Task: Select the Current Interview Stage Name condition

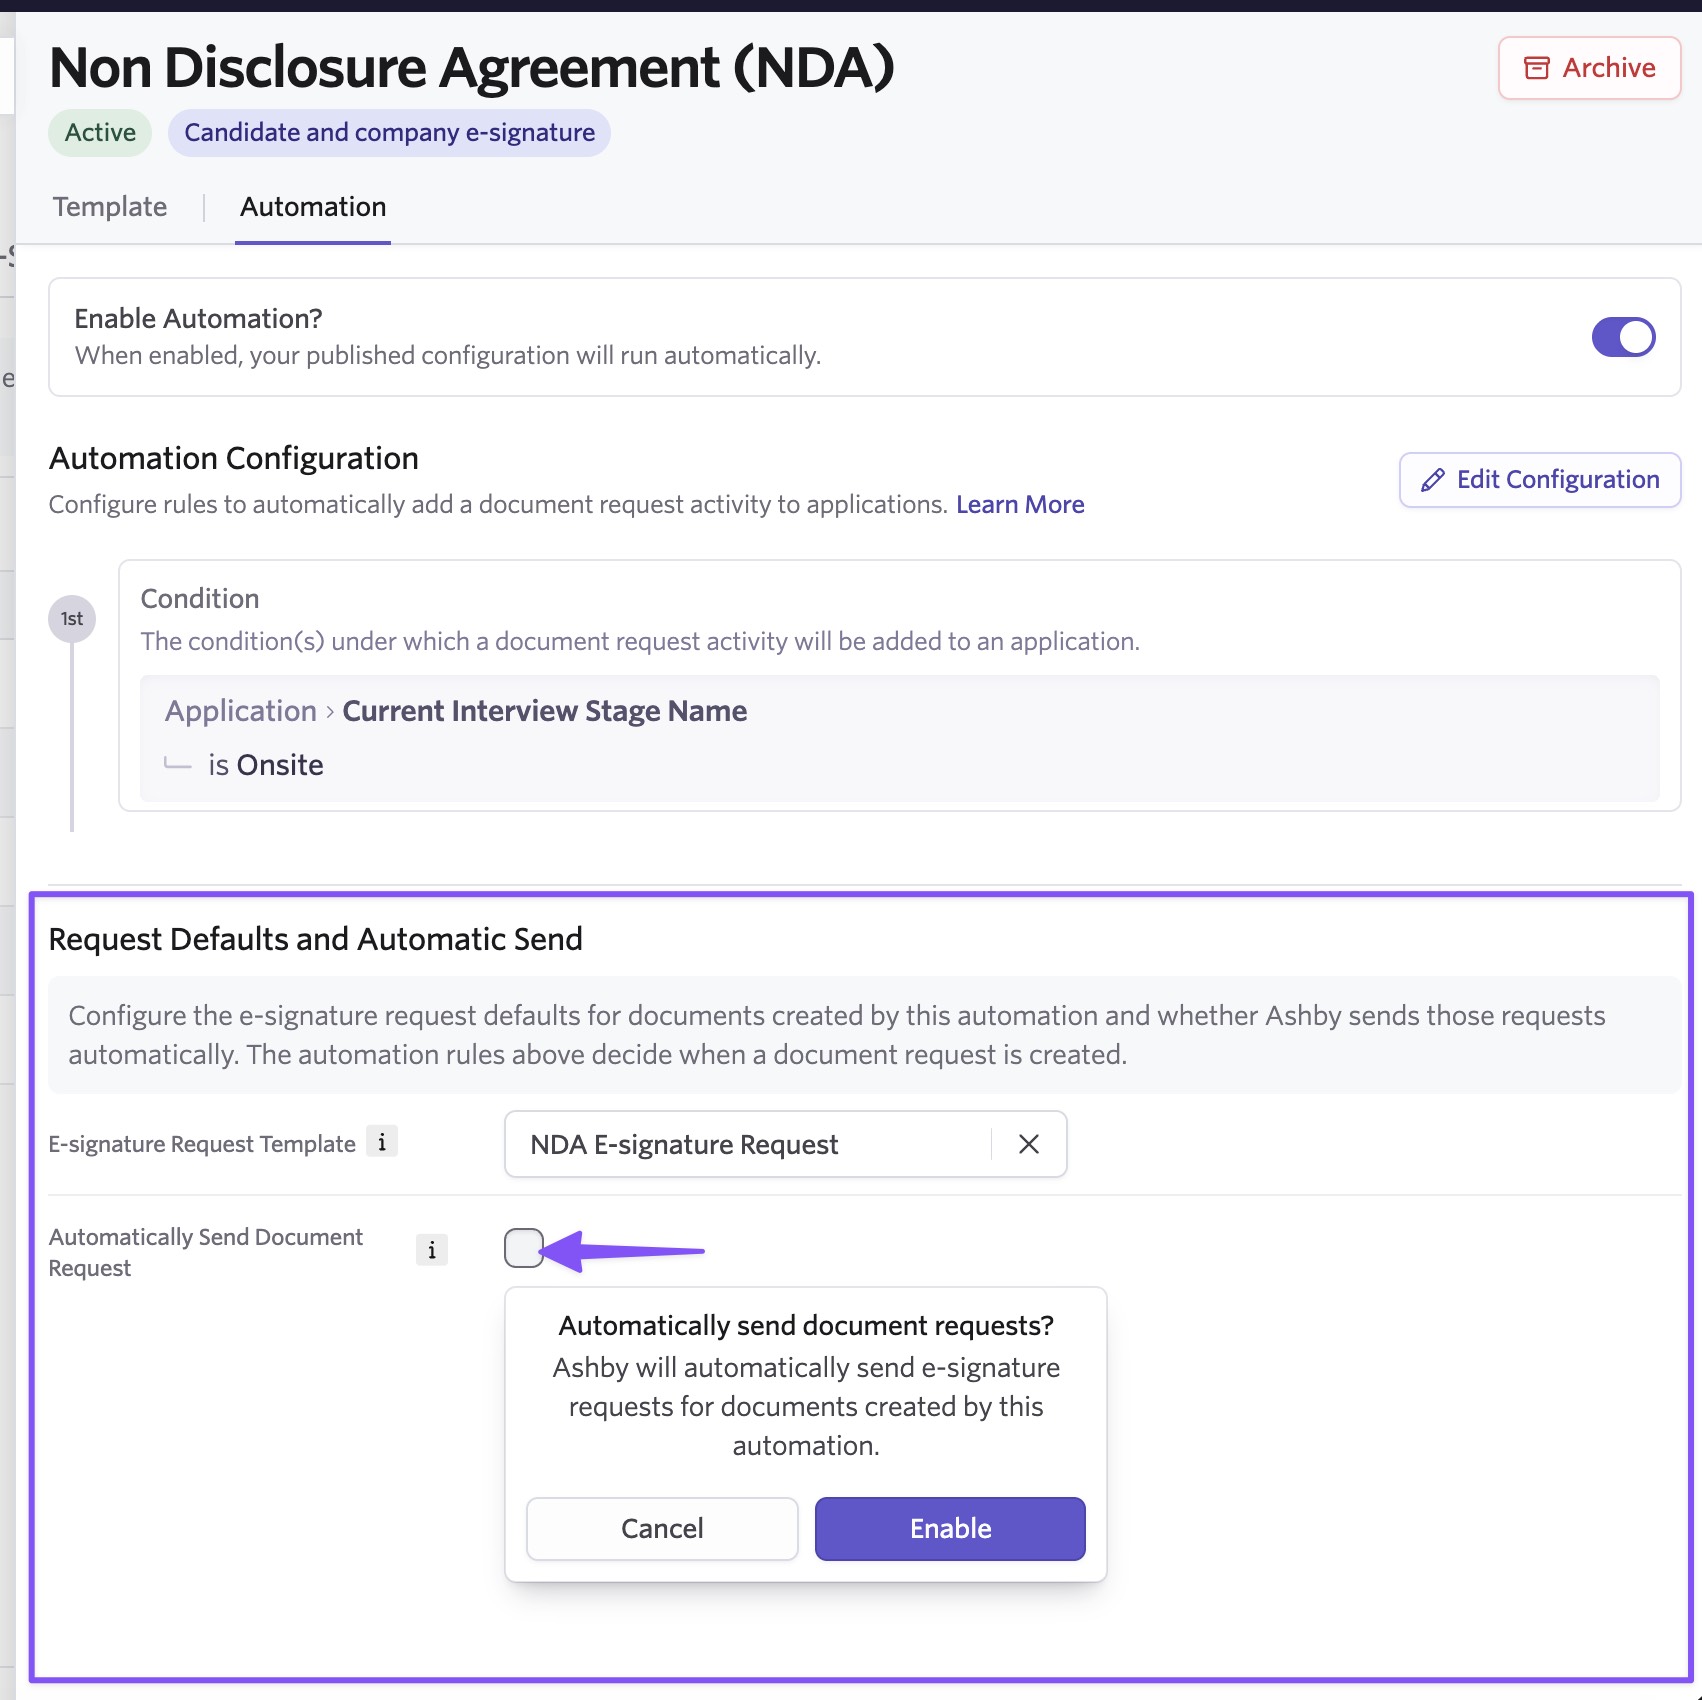Action: (545, 711)
